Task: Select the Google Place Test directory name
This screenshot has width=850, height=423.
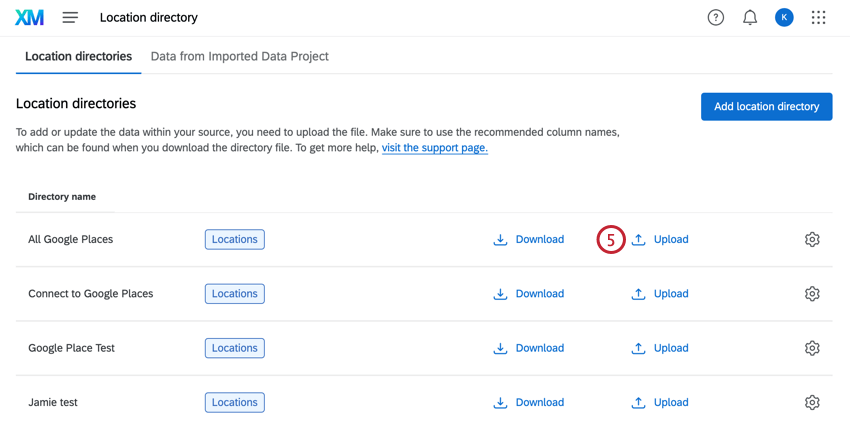Action: point(72,348)
